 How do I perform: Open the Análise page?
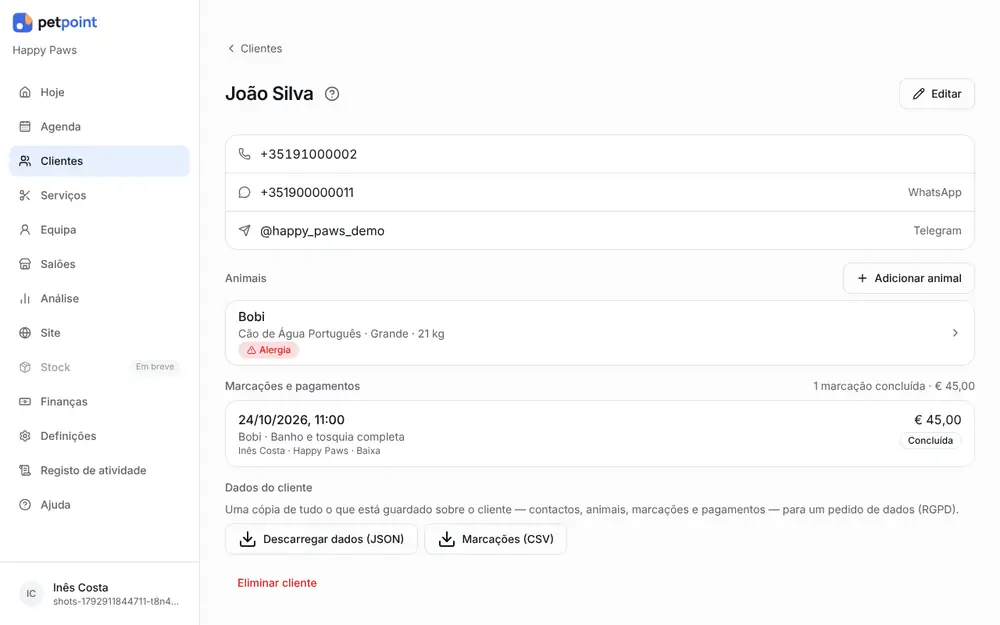tap(99, 298)
